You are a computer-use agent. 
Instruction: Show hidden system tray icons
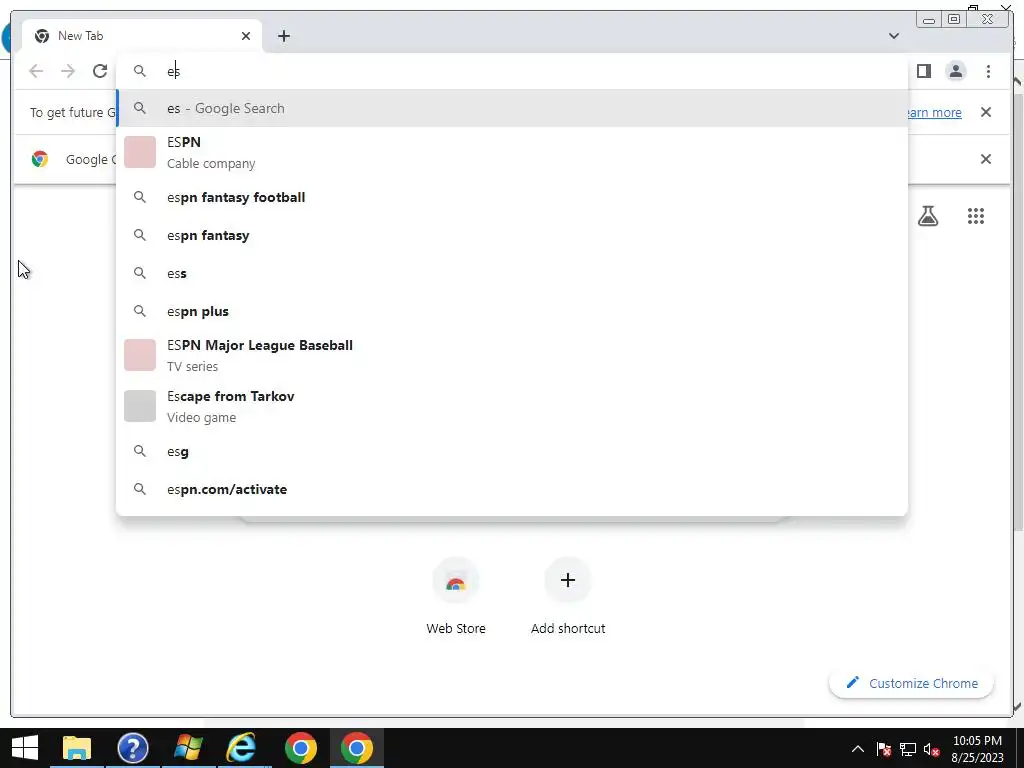point(858,749)
